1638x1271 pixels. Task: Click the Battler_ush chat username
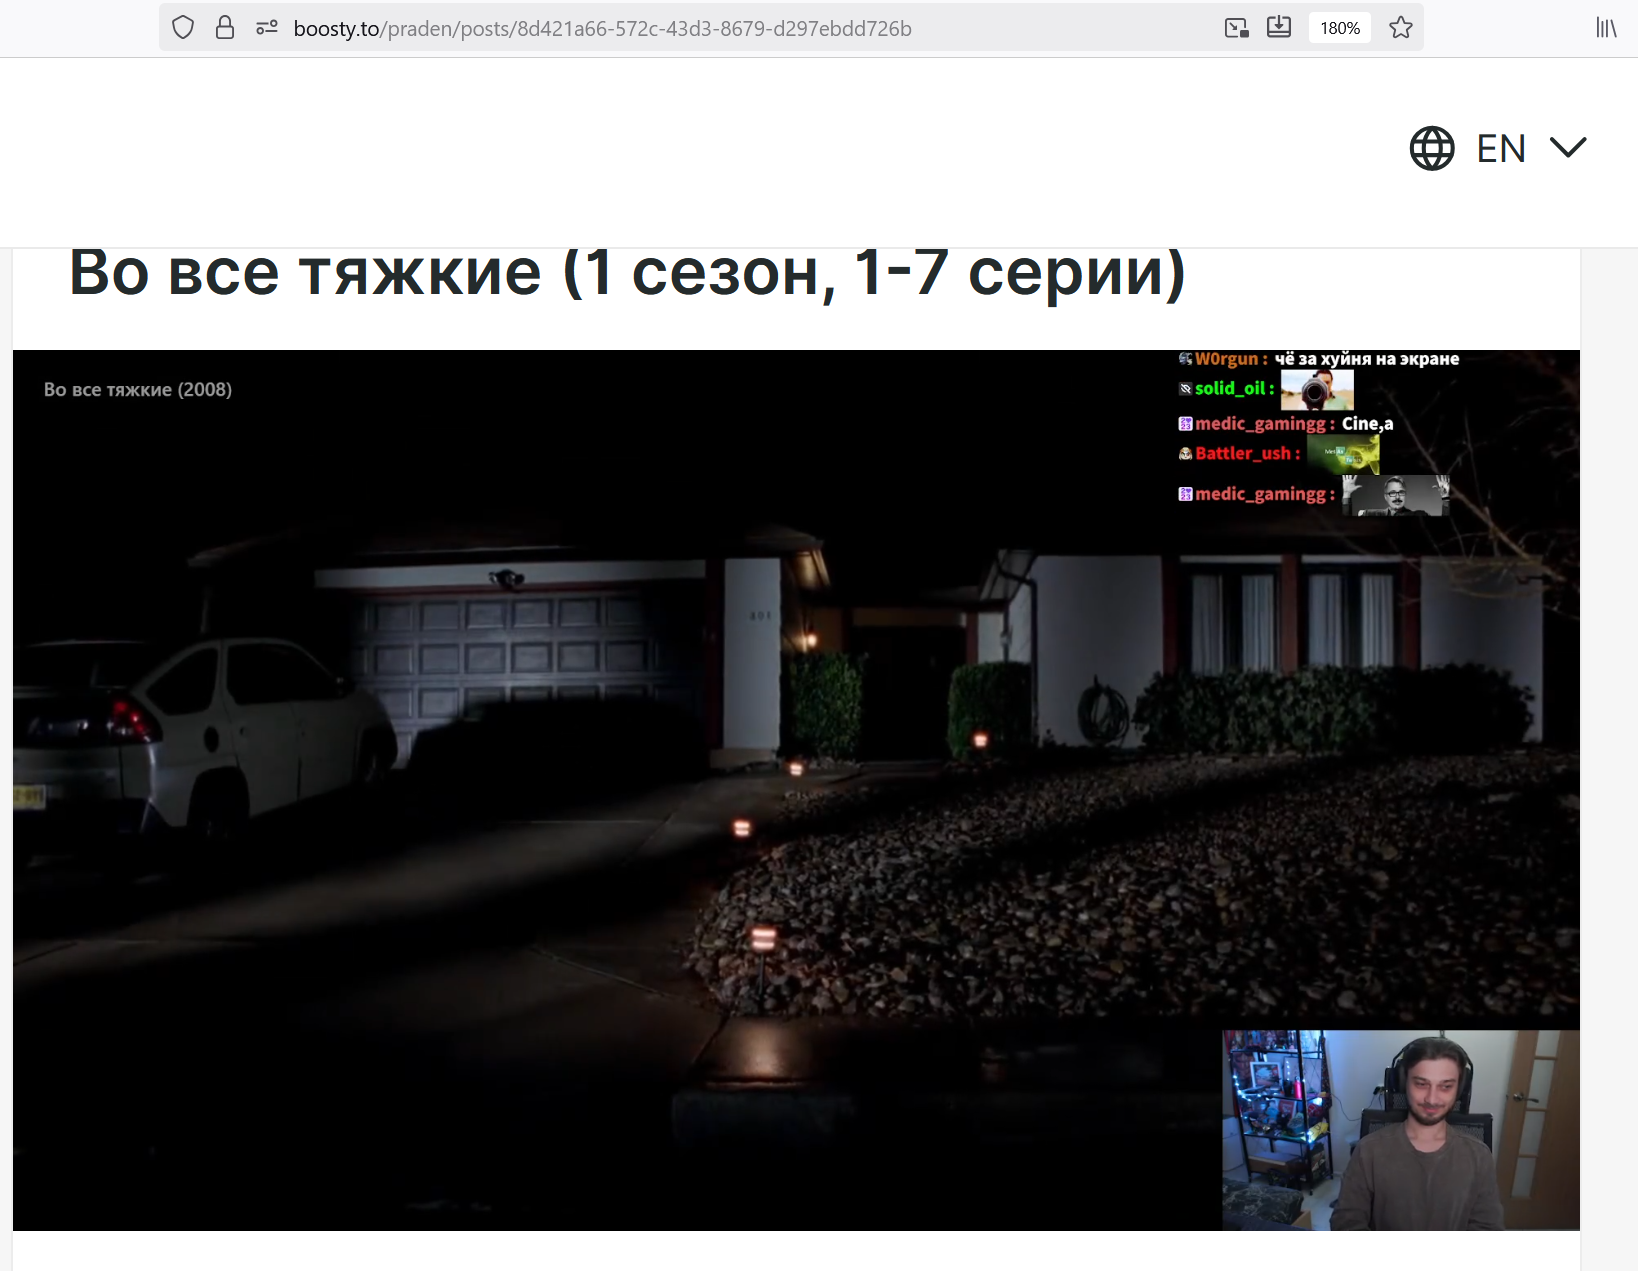click(x=1243, y=453)
